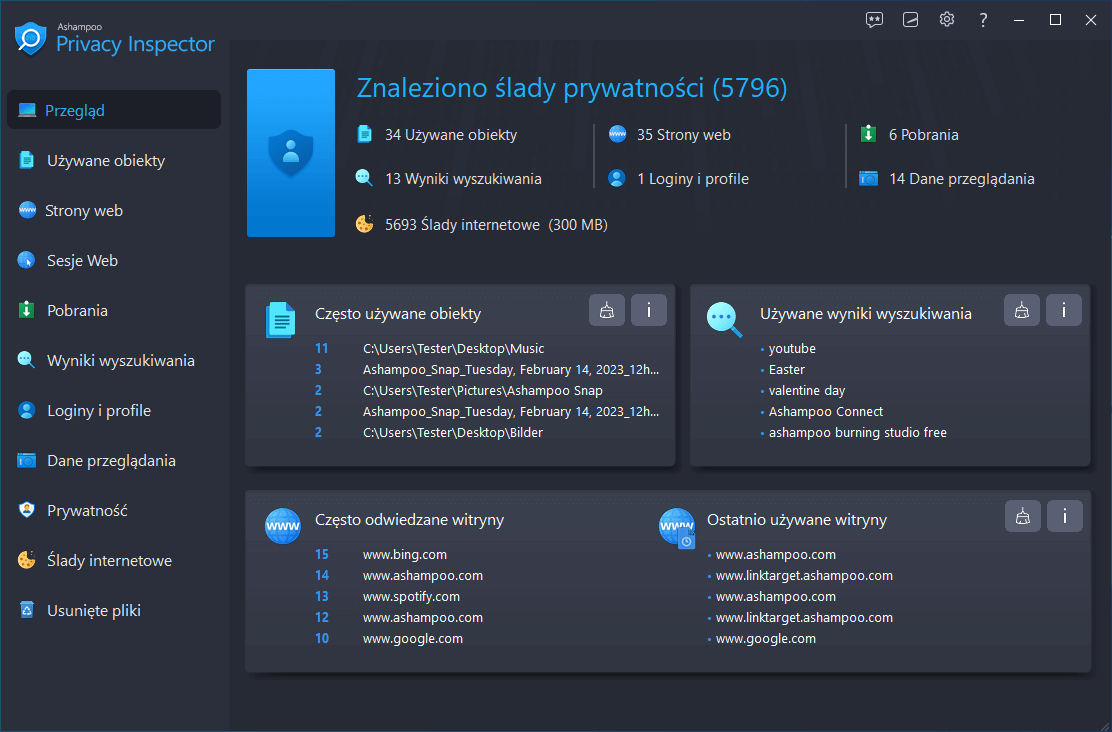Open "Sesje Web" via its globe icon
The image size is (1112, 732).
26,260
